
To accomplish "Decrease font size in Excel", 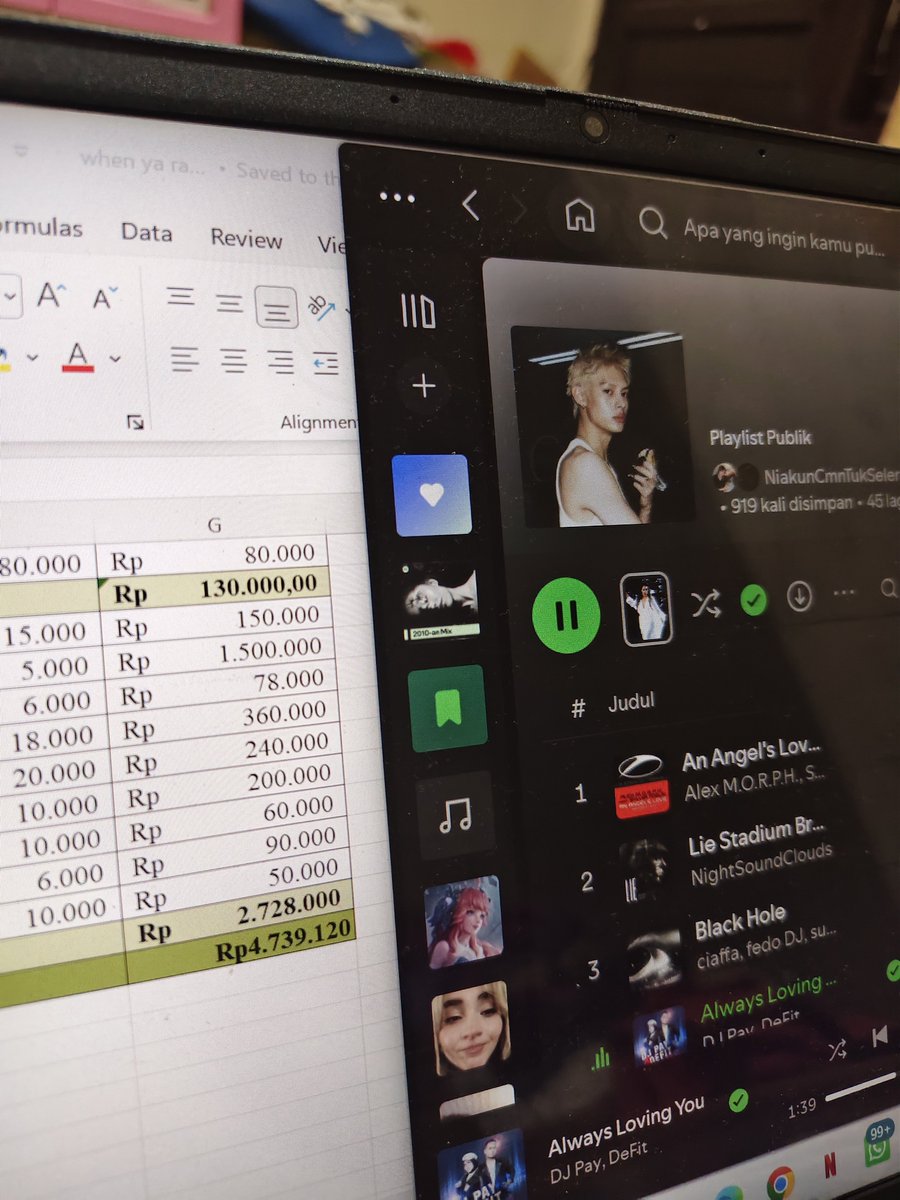I will coord(104,297).
